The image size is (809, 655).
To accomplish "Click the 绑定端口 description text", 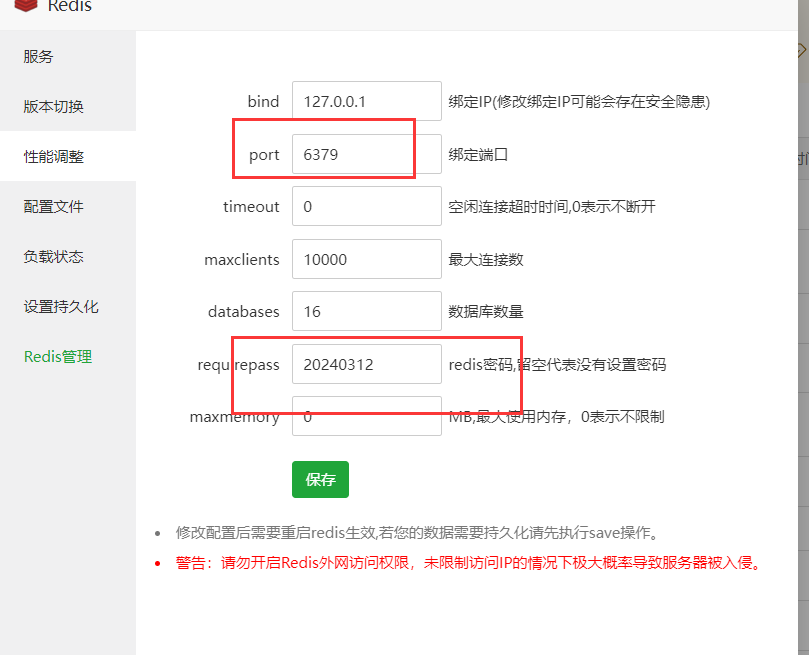I will coord(478,155).
